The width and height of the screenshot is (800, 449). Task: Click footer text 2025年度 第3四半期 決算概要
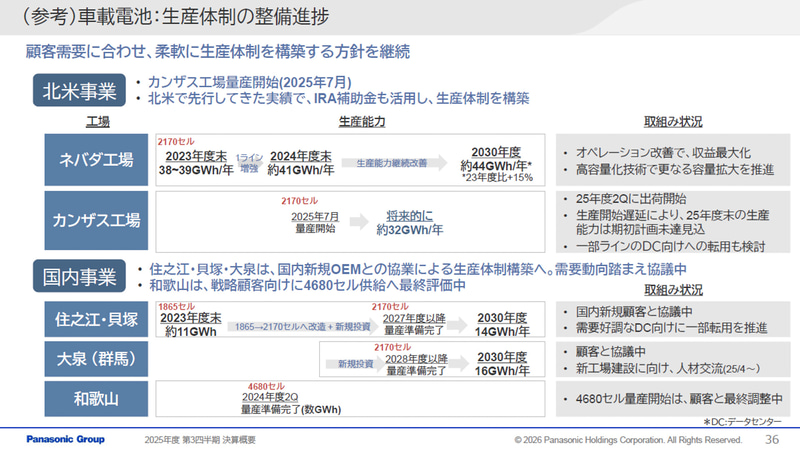pos(200,440)
